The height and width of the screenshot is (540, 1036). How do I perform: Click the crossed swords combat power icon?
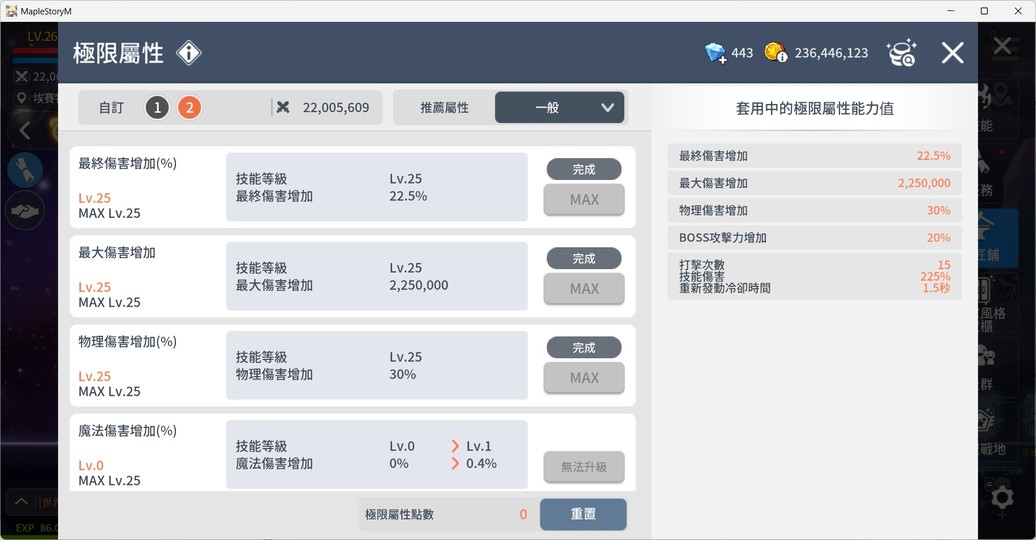[283, 107]
